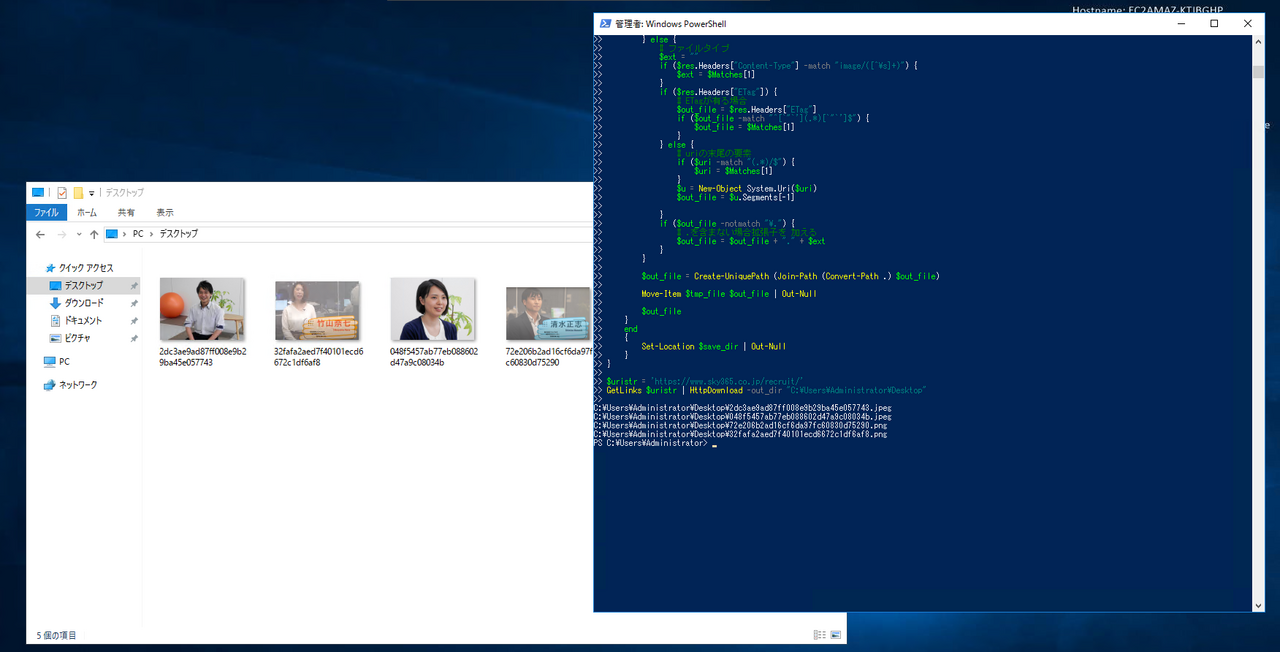Expand the PC breadcrumb chevron in address bar
The image size is (1280, 652).
(153, 234)
